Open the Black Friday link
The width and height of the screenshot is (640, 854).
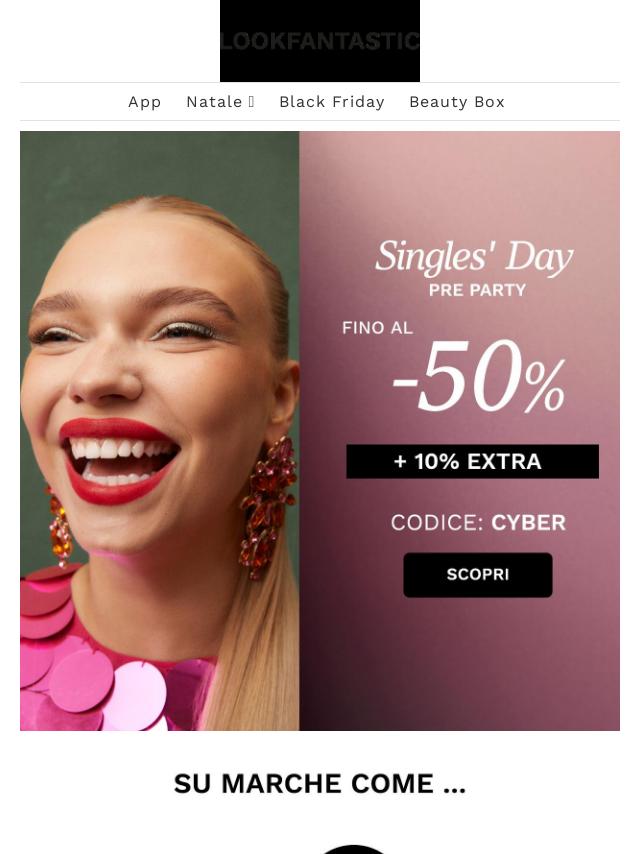[x=332, y=102]
